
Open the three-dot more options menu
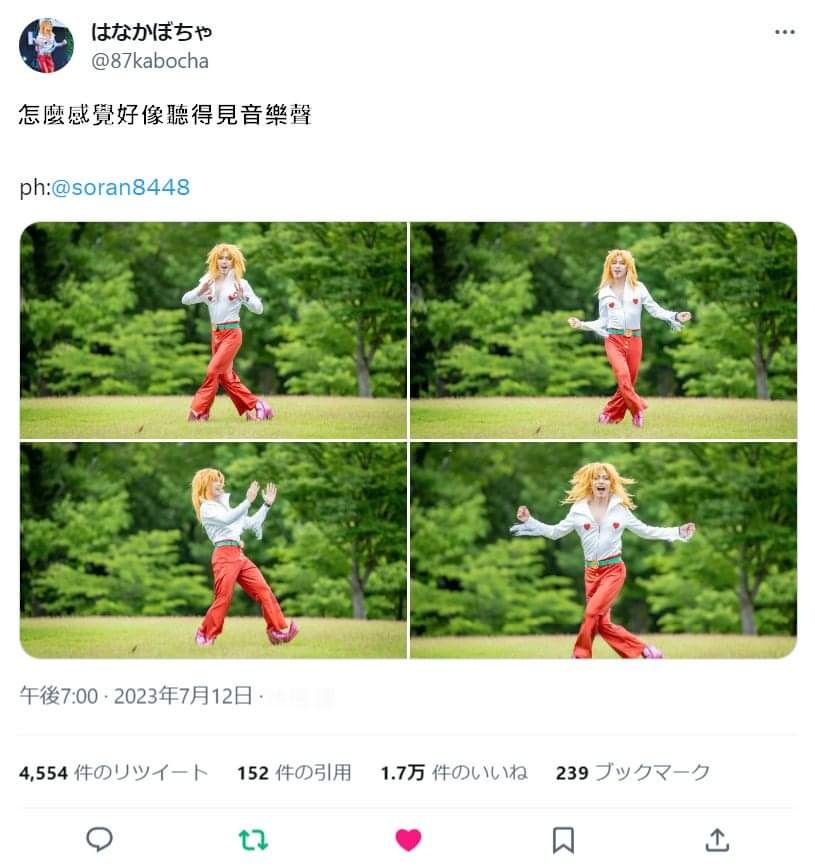coord(785,32)
